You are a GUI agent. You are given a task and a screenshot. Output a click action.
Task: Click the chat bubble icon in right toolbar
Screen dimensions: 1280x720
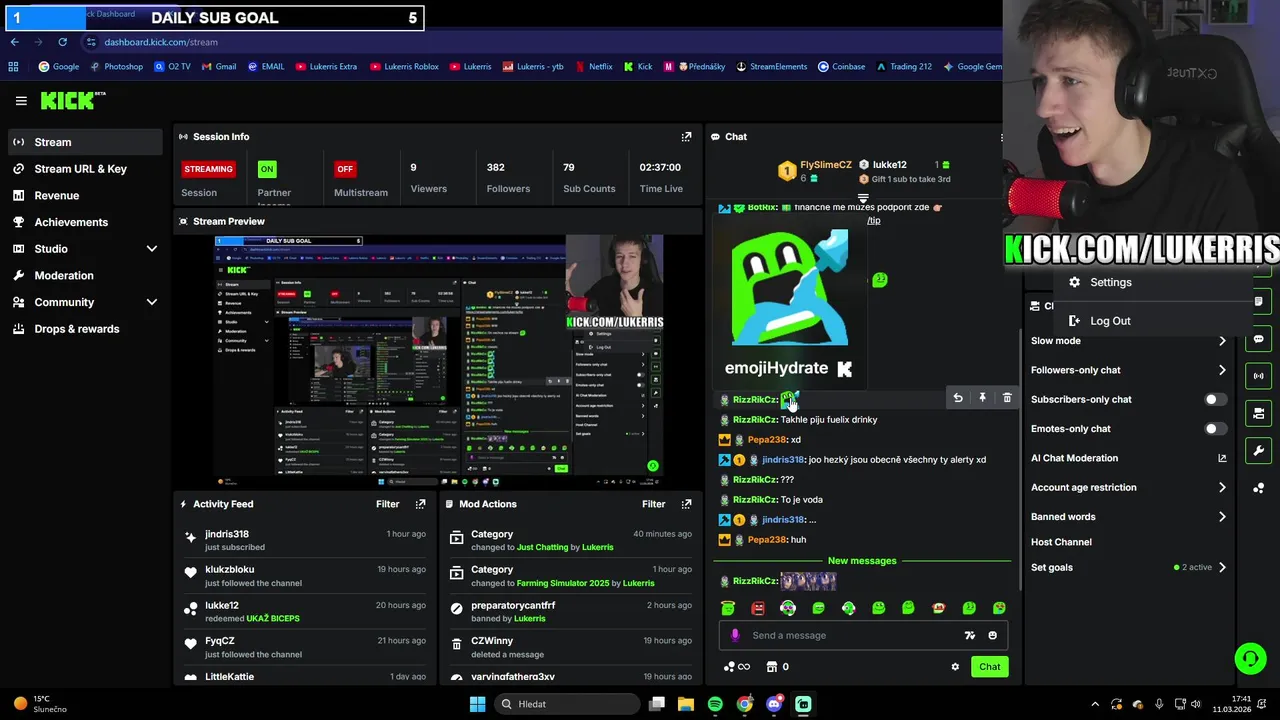(1258, 339)
